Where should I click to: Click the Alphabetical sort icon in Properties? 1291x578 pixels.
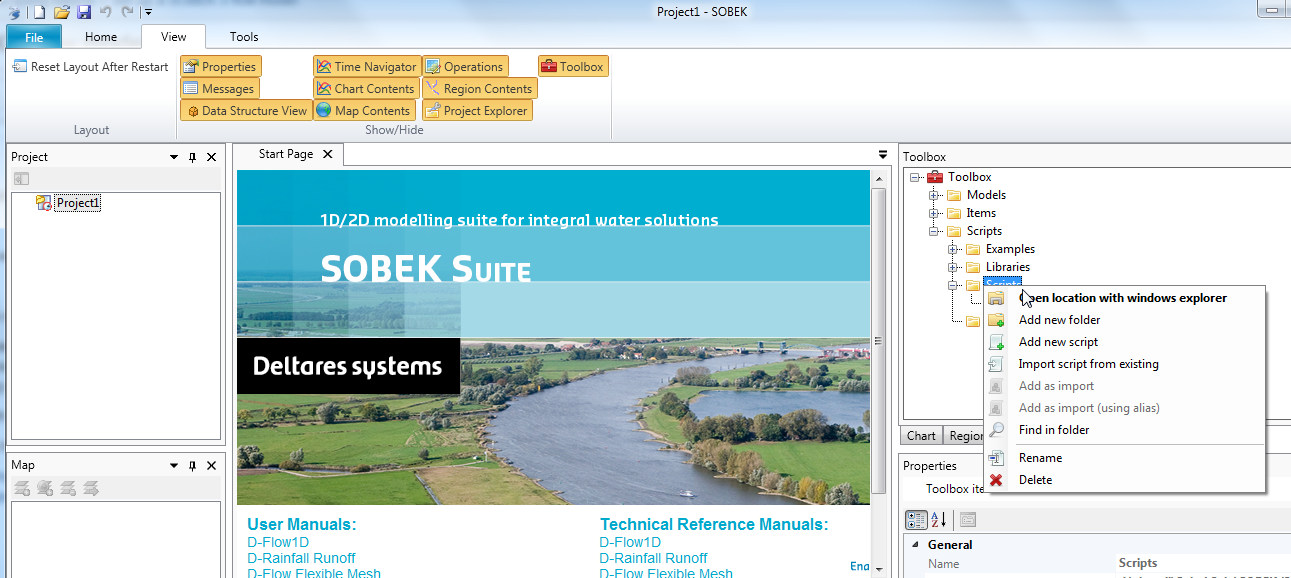tap(939, 519)
